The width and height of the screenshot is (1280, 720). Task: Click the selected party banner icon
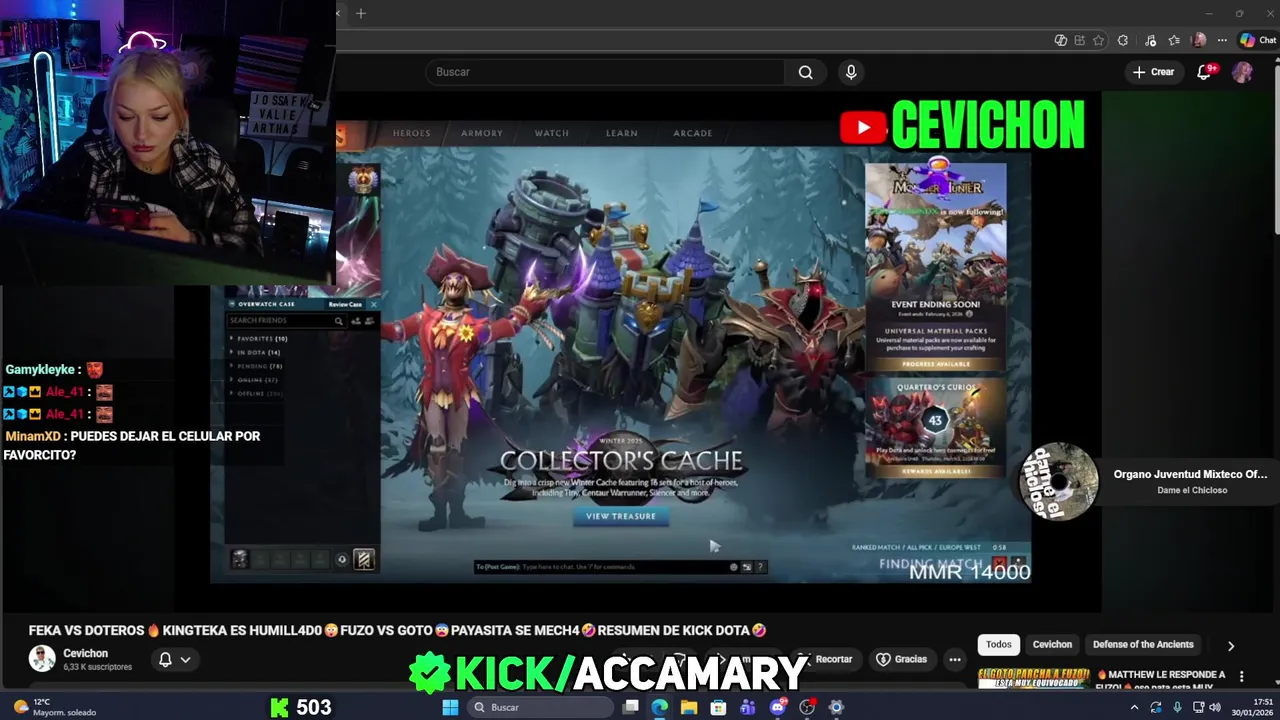[363, 560]
